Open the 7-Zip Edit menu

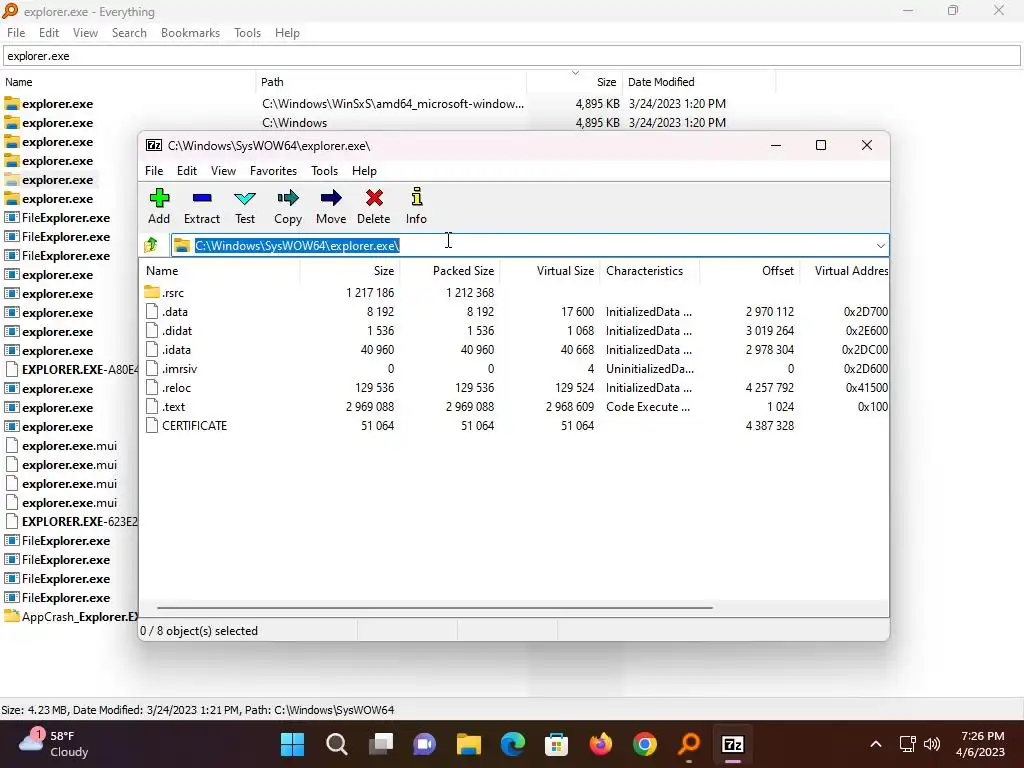click(x=187, y=170)
